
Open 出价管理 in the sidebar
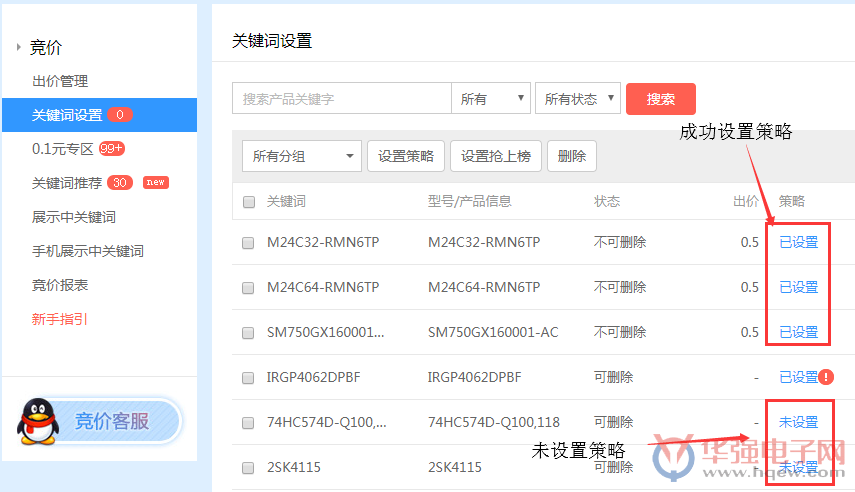[x=60, y=81]
